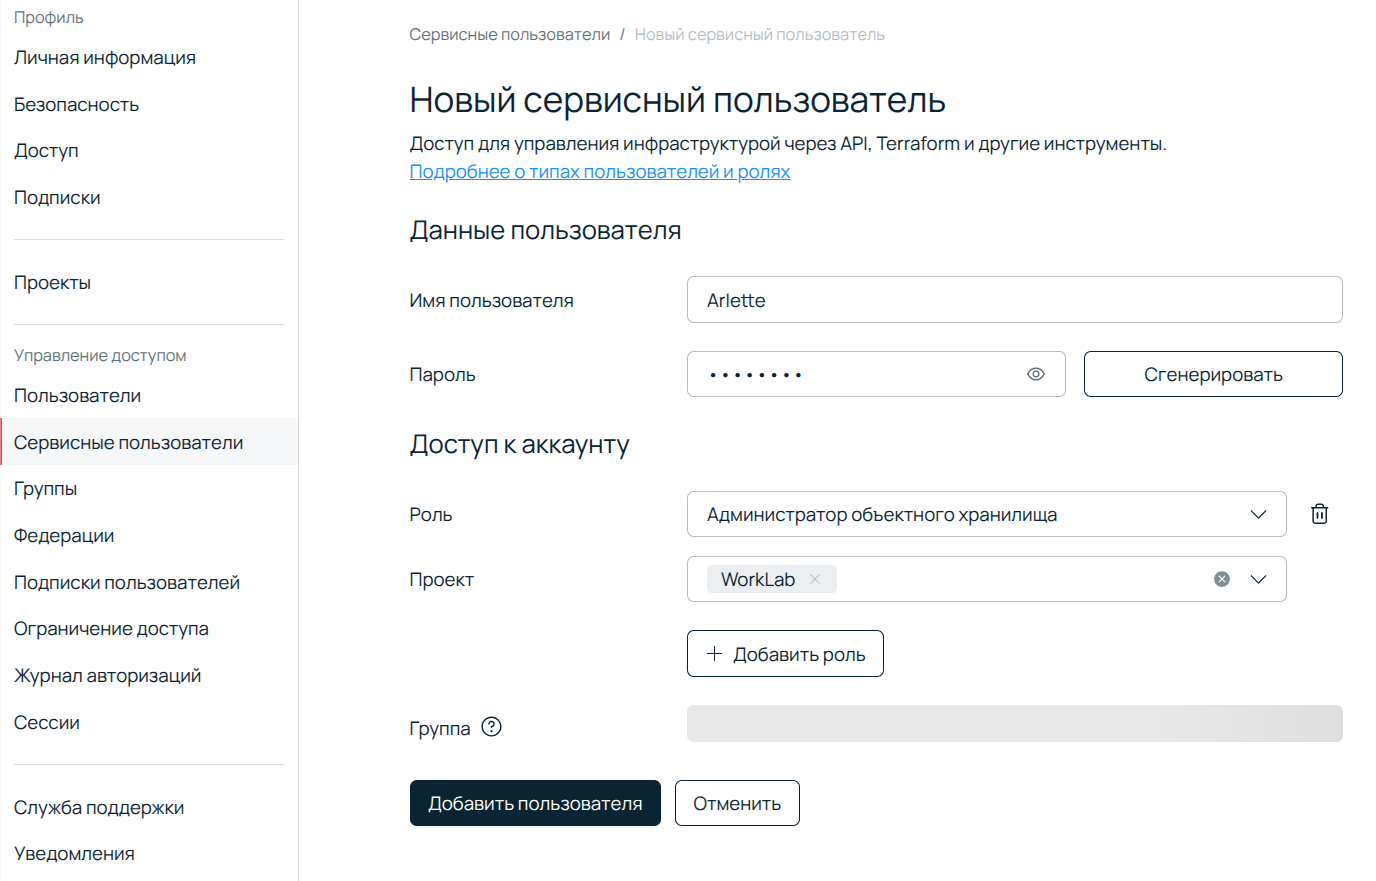Open Сессии in sidebar
This screenshot has width=1376, height=881.
pos(47,723)
